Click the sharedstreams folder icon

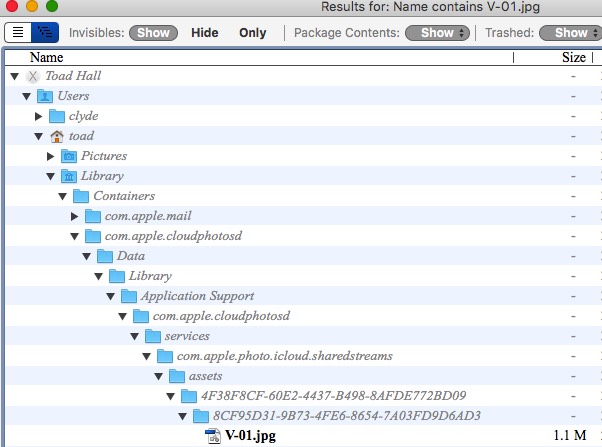[165, 356]
